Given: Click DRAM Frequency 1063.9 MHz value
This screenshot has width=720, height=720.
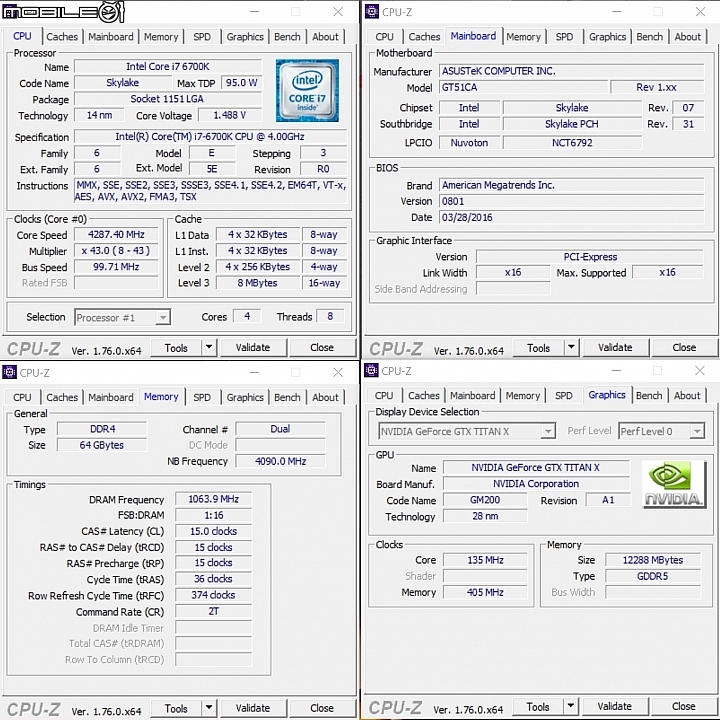Looking at the screenshot, I should [x=214, y=499].
